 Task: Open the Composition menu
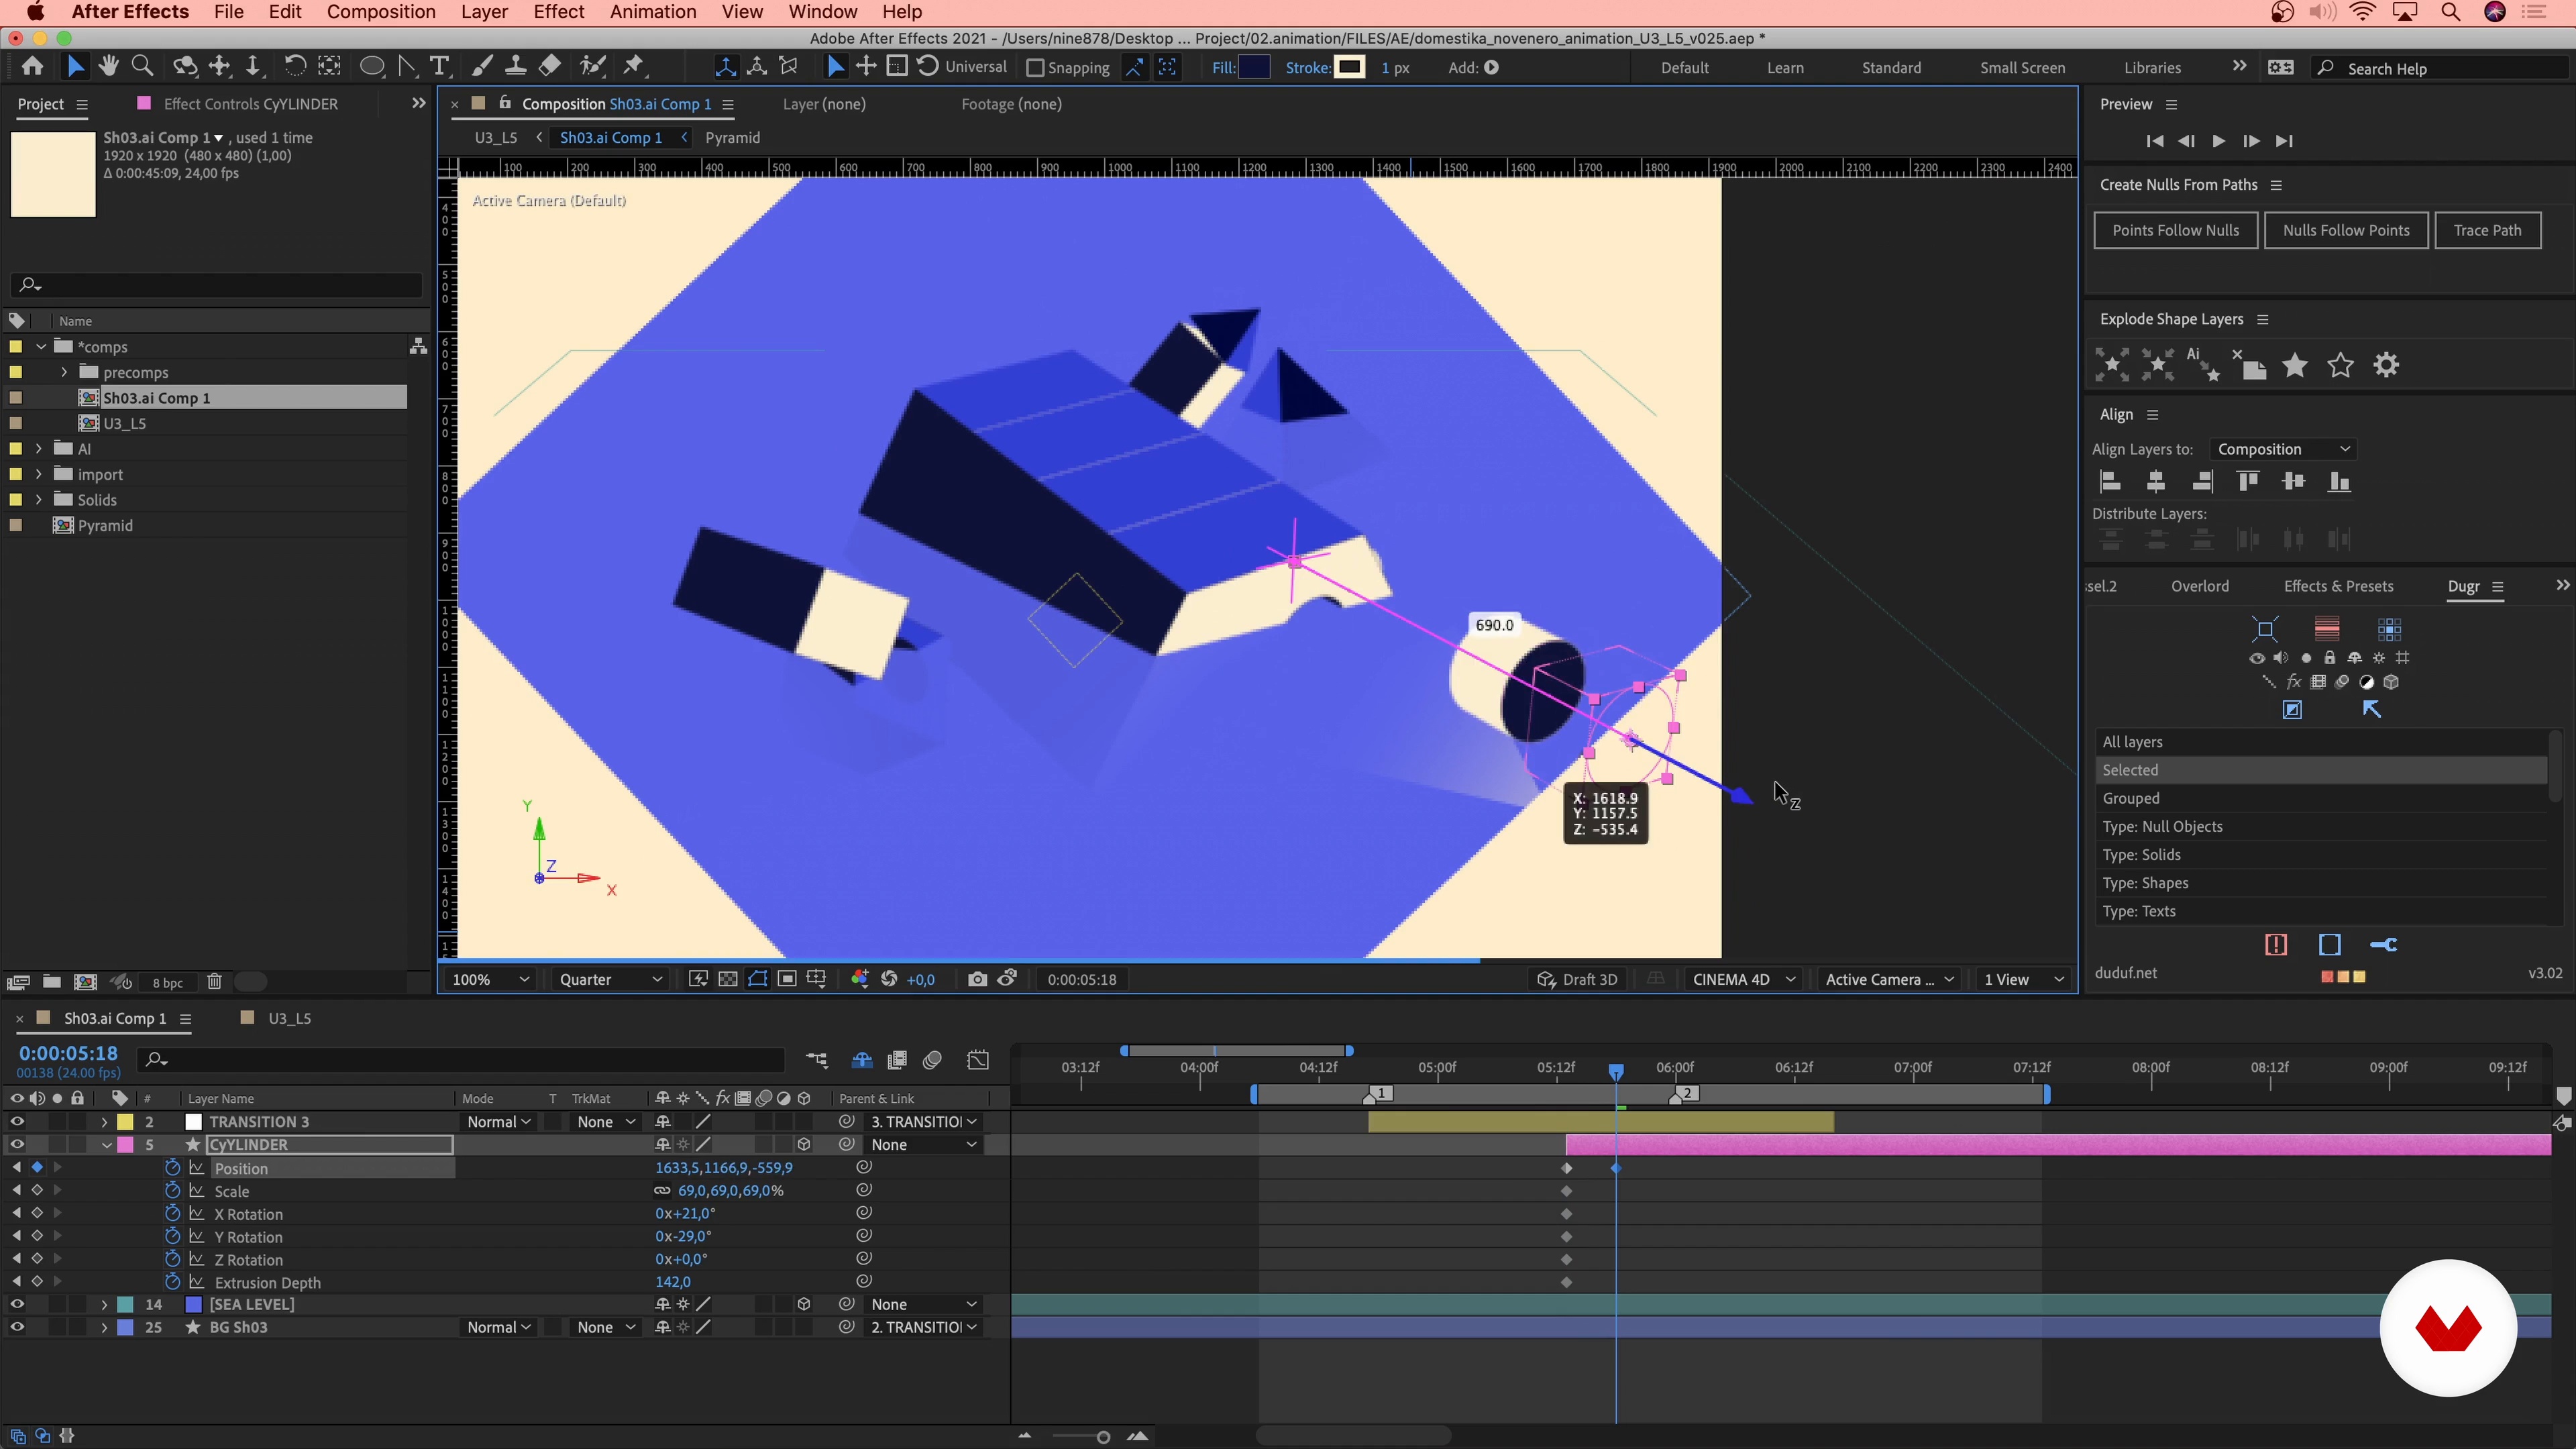[x=381, y=12]
